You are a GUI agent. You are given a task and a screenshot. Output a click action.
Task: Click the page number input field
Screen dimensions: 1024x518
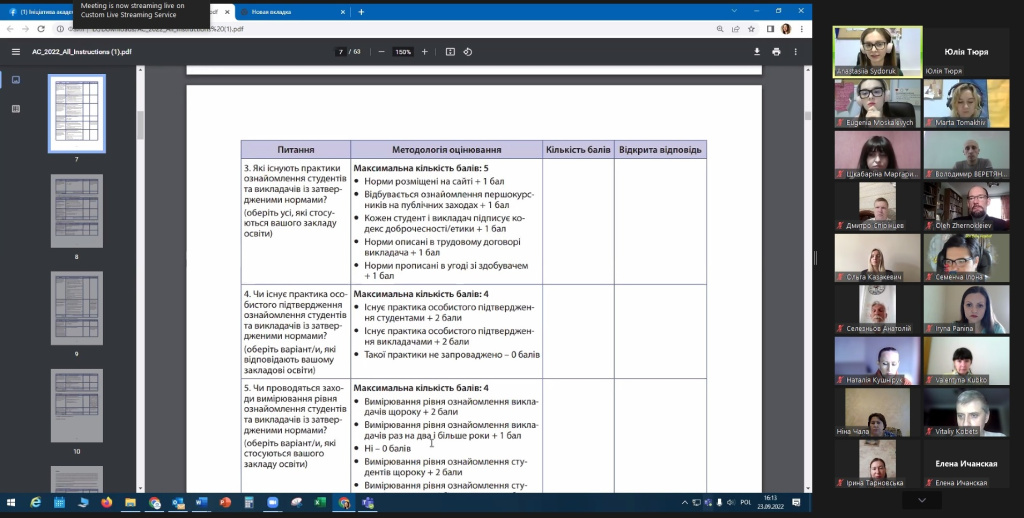point(340,52)
